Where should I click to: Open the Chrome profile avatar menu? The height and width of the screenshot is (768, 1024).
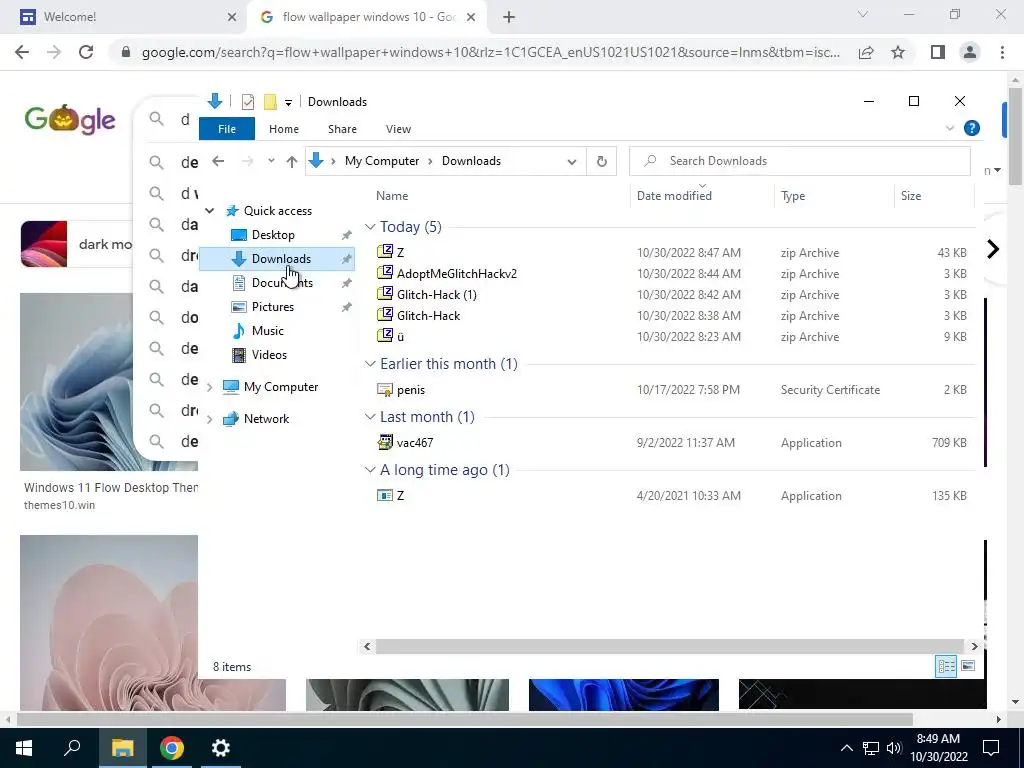point(970,52)
